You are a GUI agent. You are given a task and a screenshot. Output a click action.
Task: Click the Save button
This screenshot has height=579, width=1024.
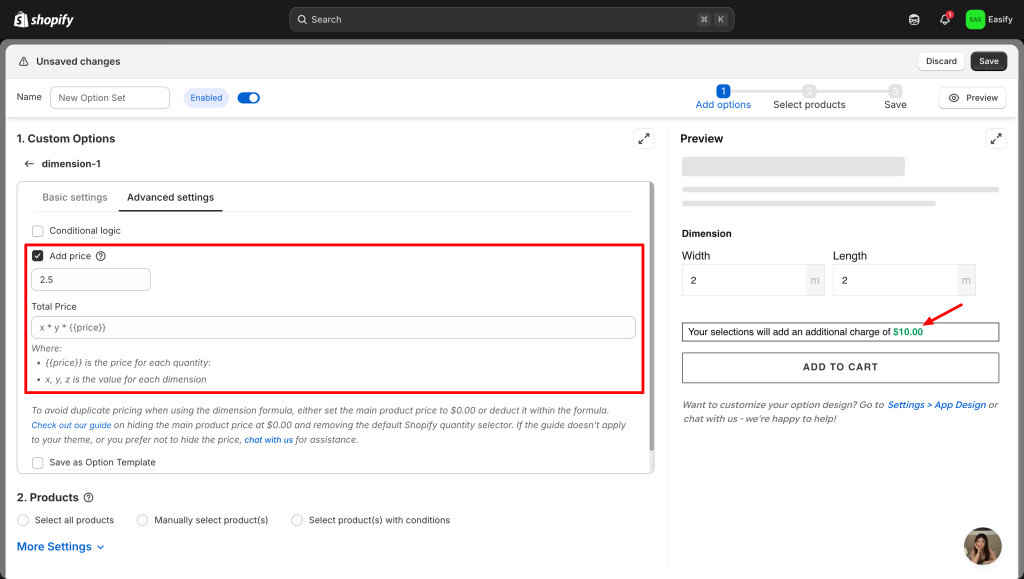click(988, 61)
